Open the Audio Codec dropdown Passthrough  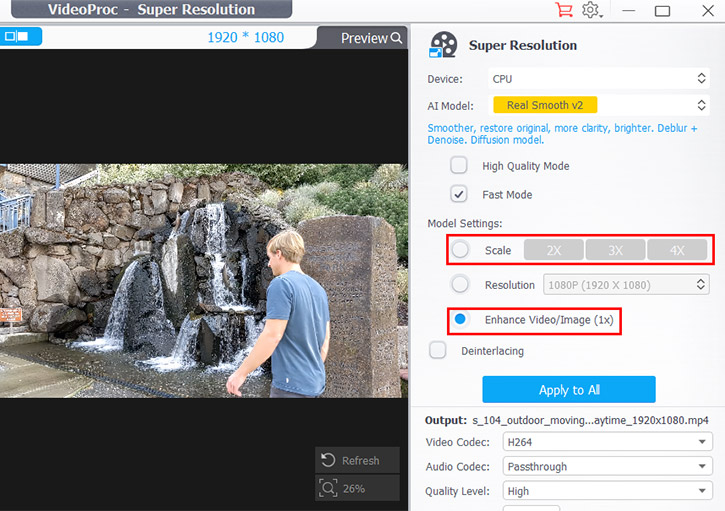[607, 466]
